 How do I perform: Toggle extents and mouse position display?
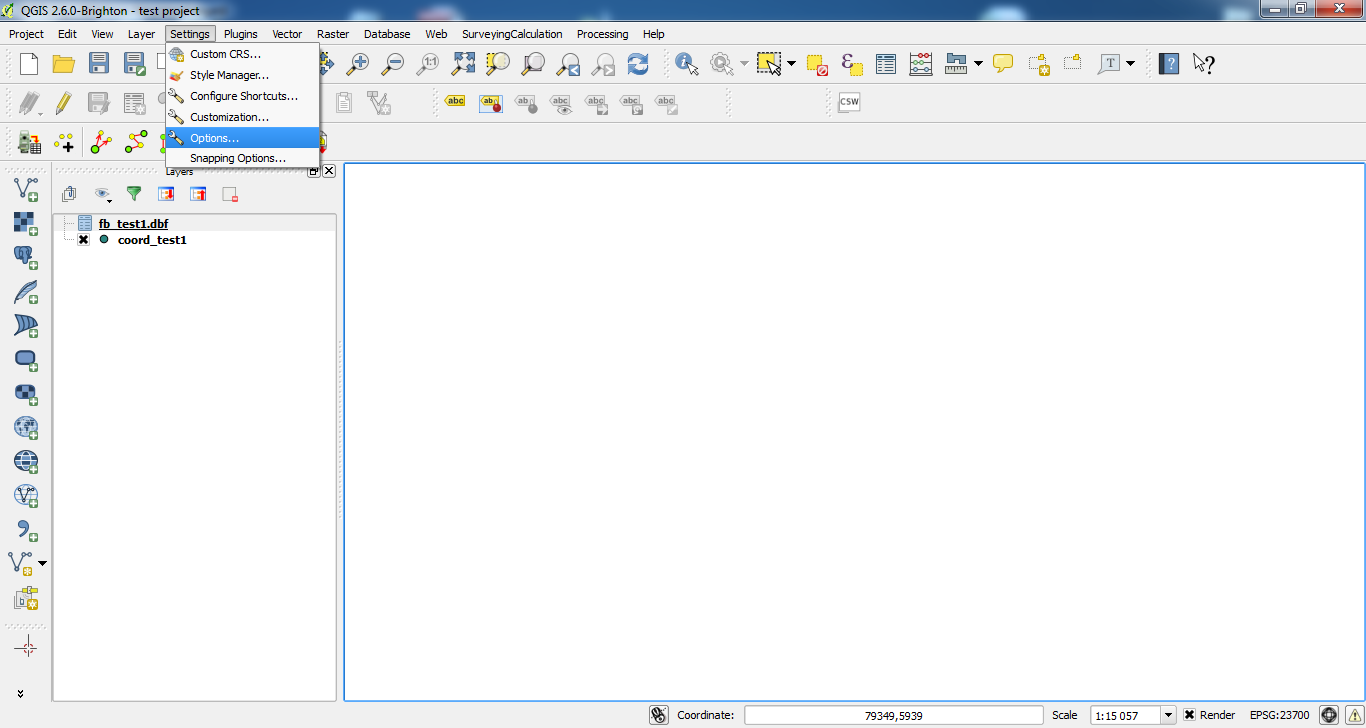click(x=658, y=715)
